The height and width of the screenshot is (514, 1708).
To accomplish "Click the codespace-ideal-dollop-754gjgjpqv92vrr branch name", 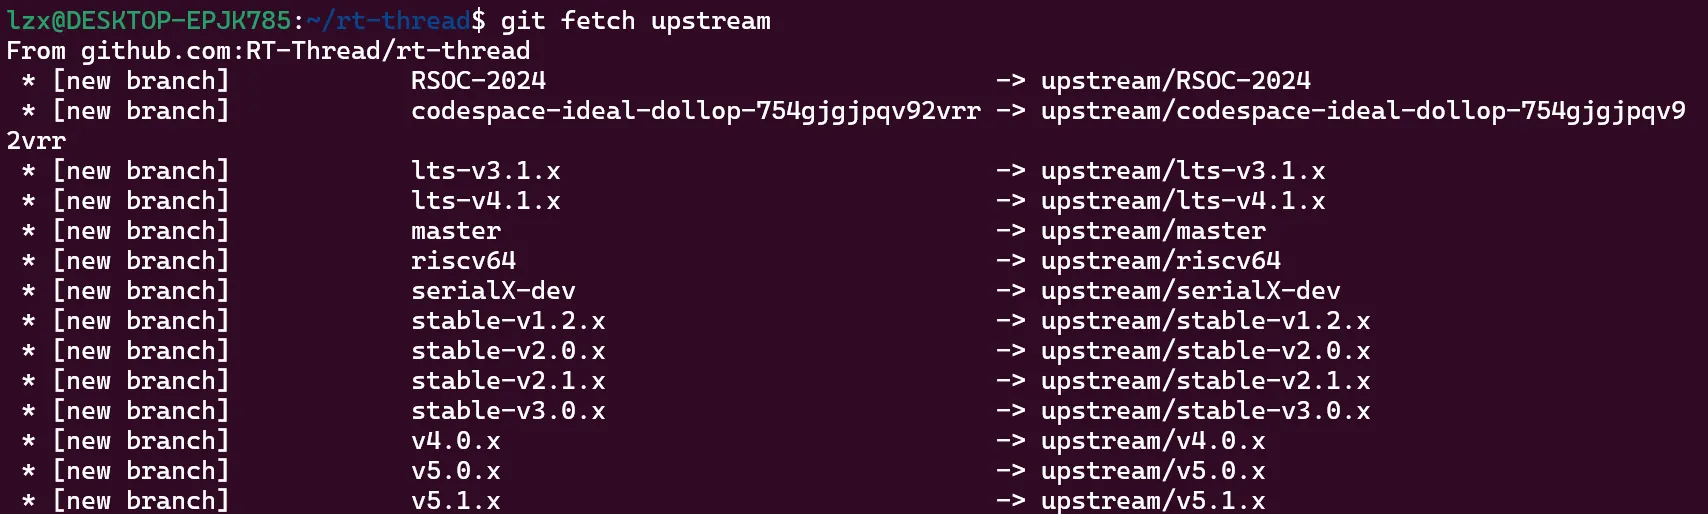I will pyautogui.click(x=695, y=111).
